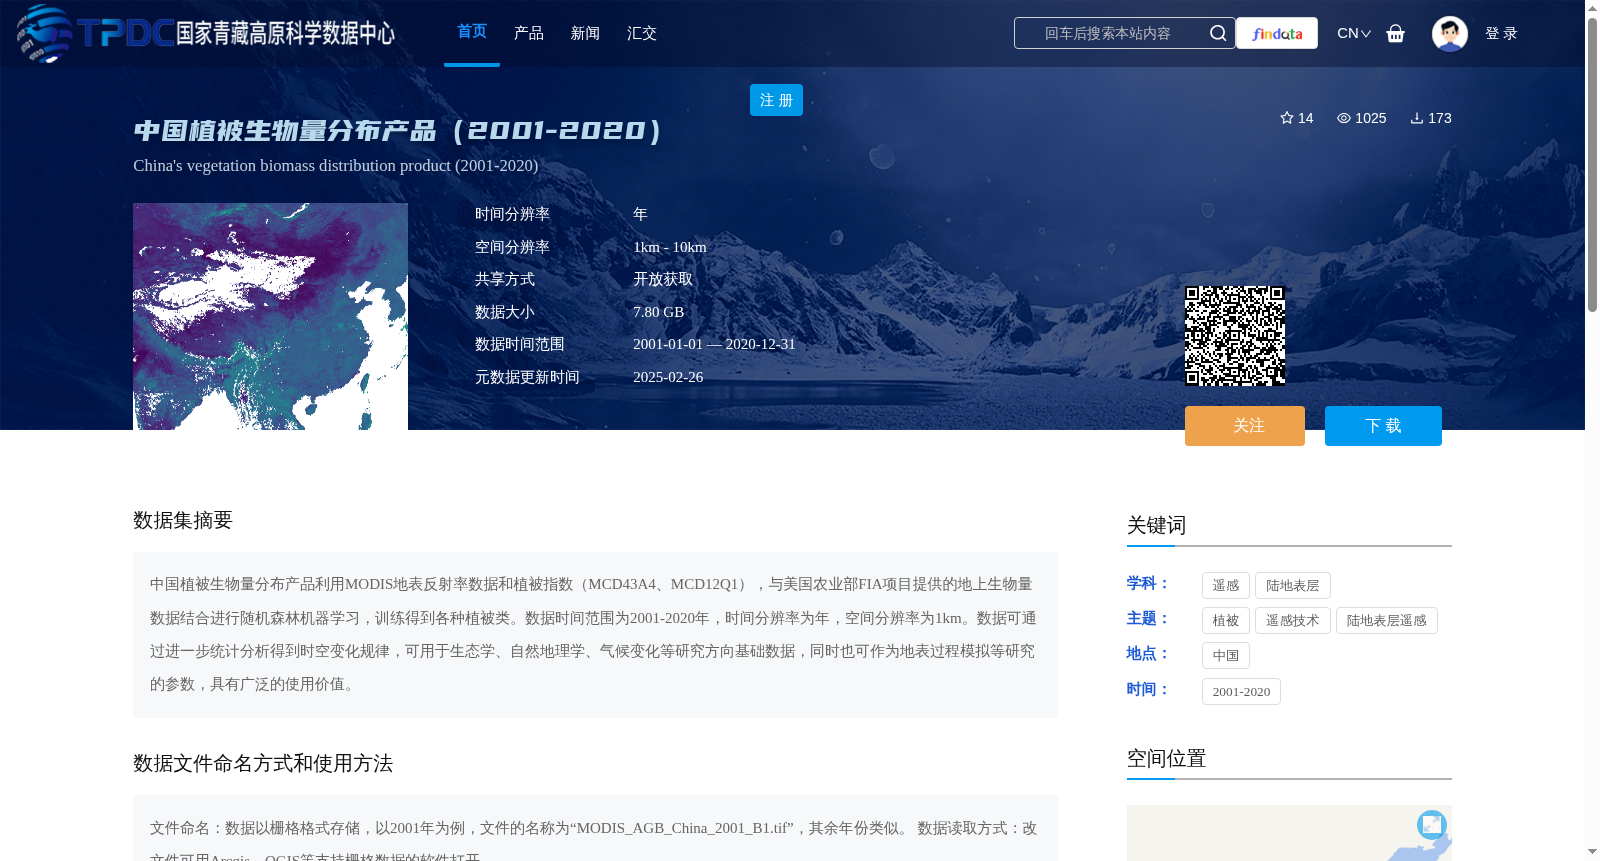Click the '数据文件命名方式和使用方法' heading
The image size is (1600, 861).
point(263,764)
